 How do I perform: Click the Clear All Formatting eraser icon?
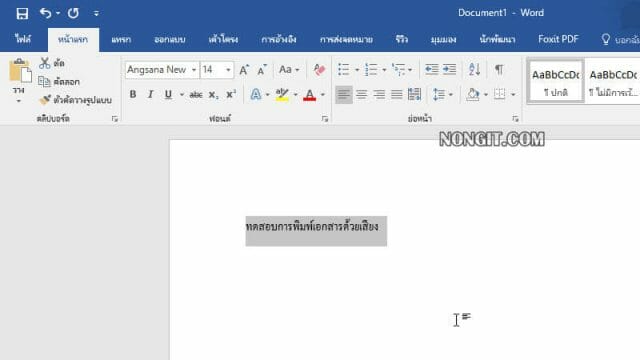(319, 70)
